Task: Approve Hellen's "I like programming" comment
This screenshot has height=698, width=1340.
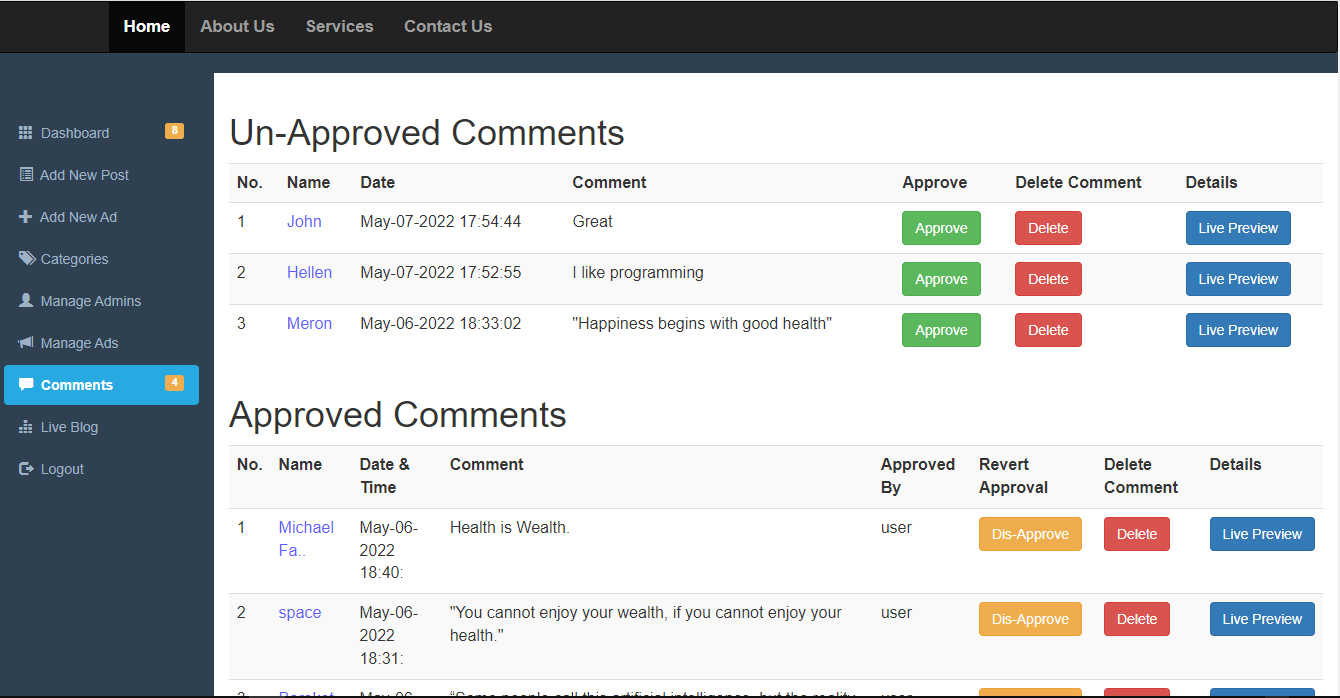Action: click(x=941, y=279)
